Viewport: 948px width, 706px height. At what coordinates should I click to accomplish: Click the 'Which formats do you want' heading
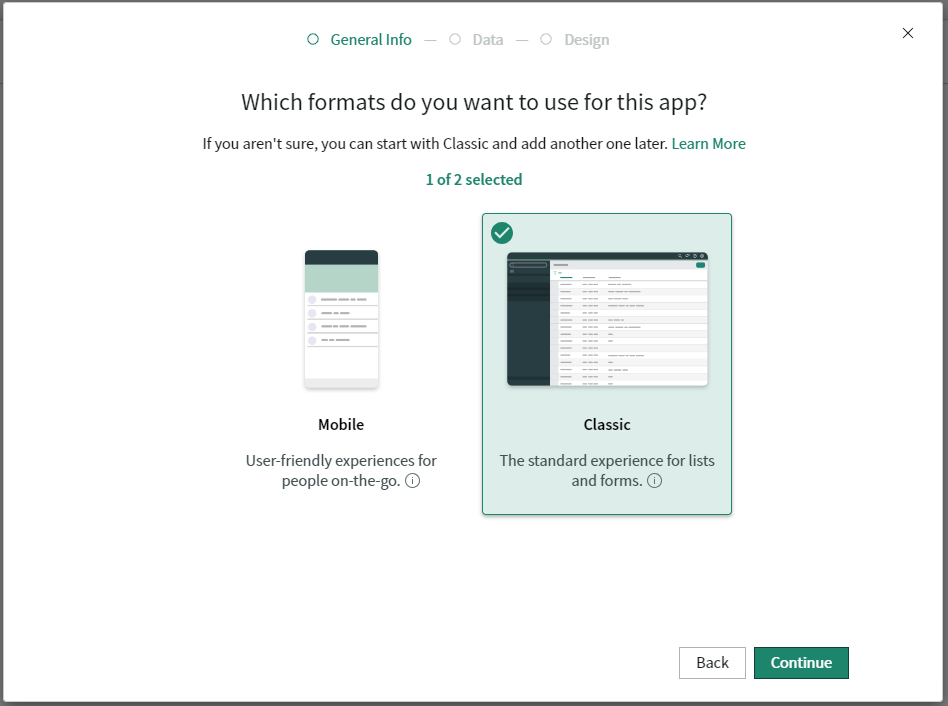pyautogui.click(x=474, y=103)
